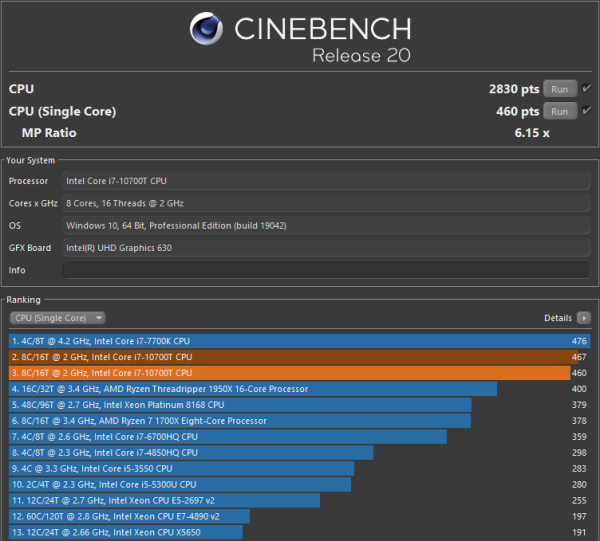Image resolution: width=600 pixels, height=541 pixels.
Task: Select ranking row 5 Xeon Platinum 8168
Action: pyautogui.click(x=300, y=405)
